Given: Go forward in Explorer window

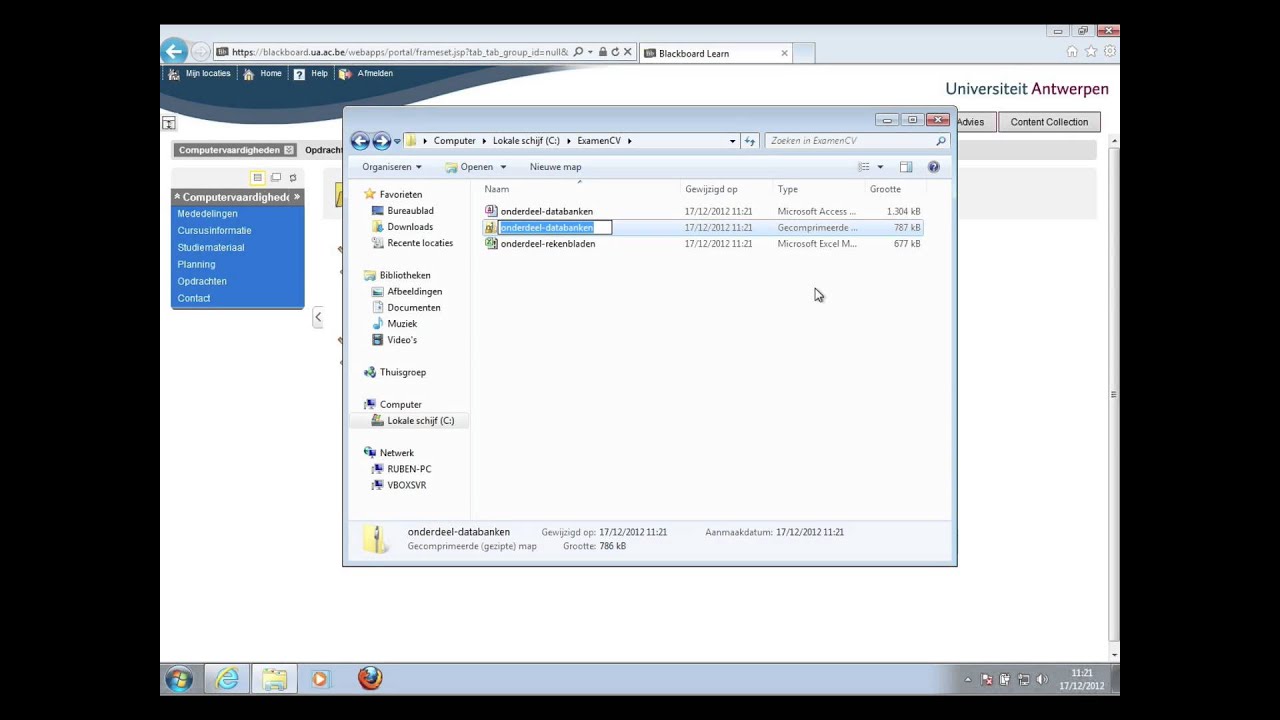Looking at the screenshot, I should (381, 141).
